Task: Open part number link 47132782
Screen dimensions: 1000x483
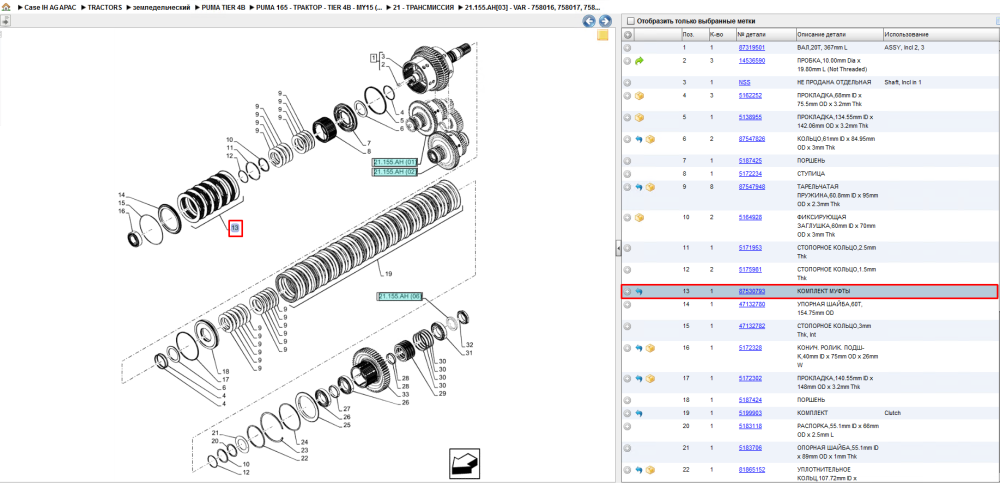Action: (x=752, y=326)
